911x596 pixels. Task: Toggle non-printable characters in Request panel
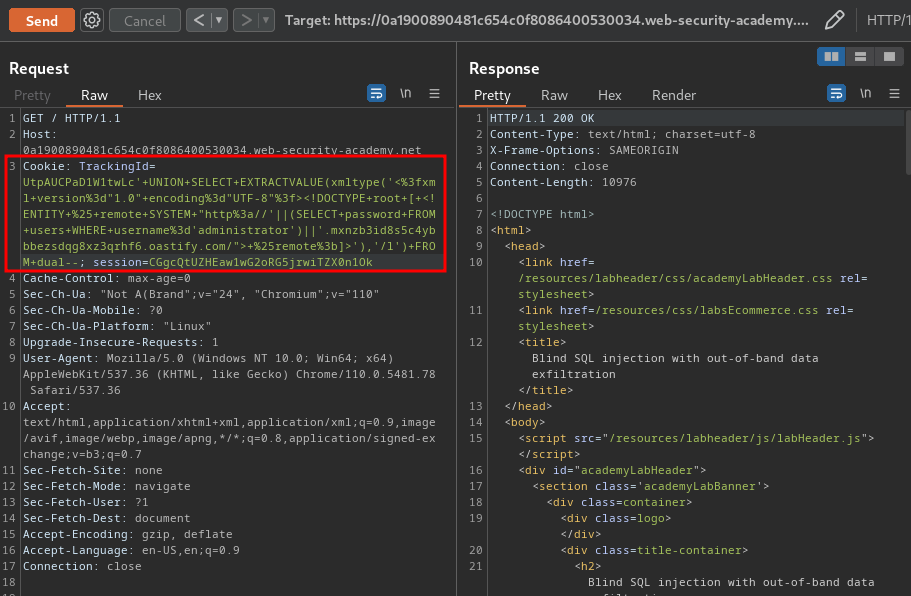(x=406, y=93)
